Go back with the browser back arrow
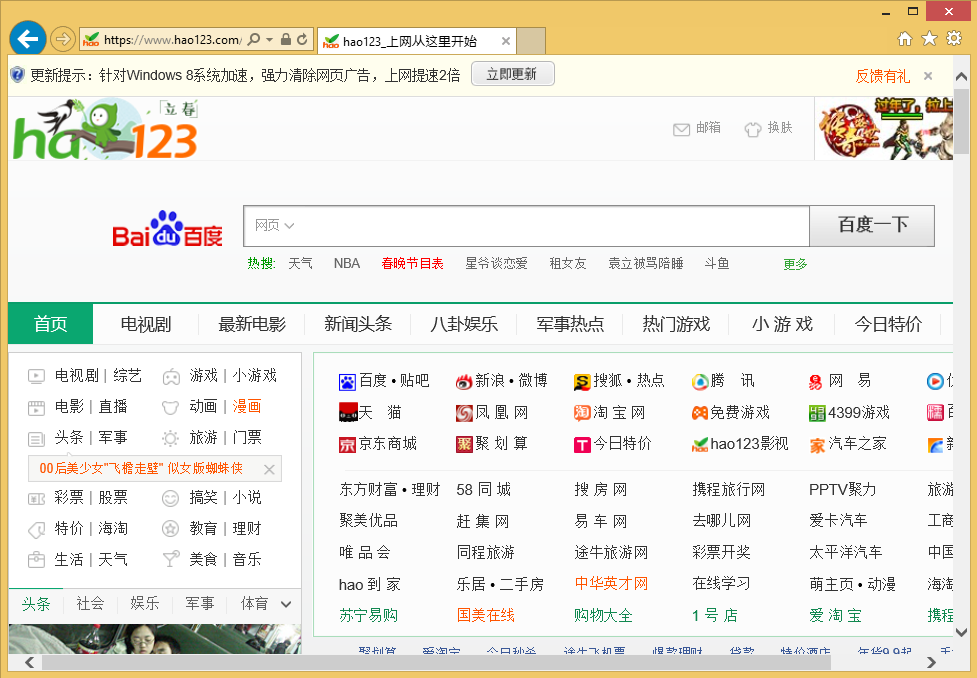Screen dimensions: 977x678 (x=27, y=39)
